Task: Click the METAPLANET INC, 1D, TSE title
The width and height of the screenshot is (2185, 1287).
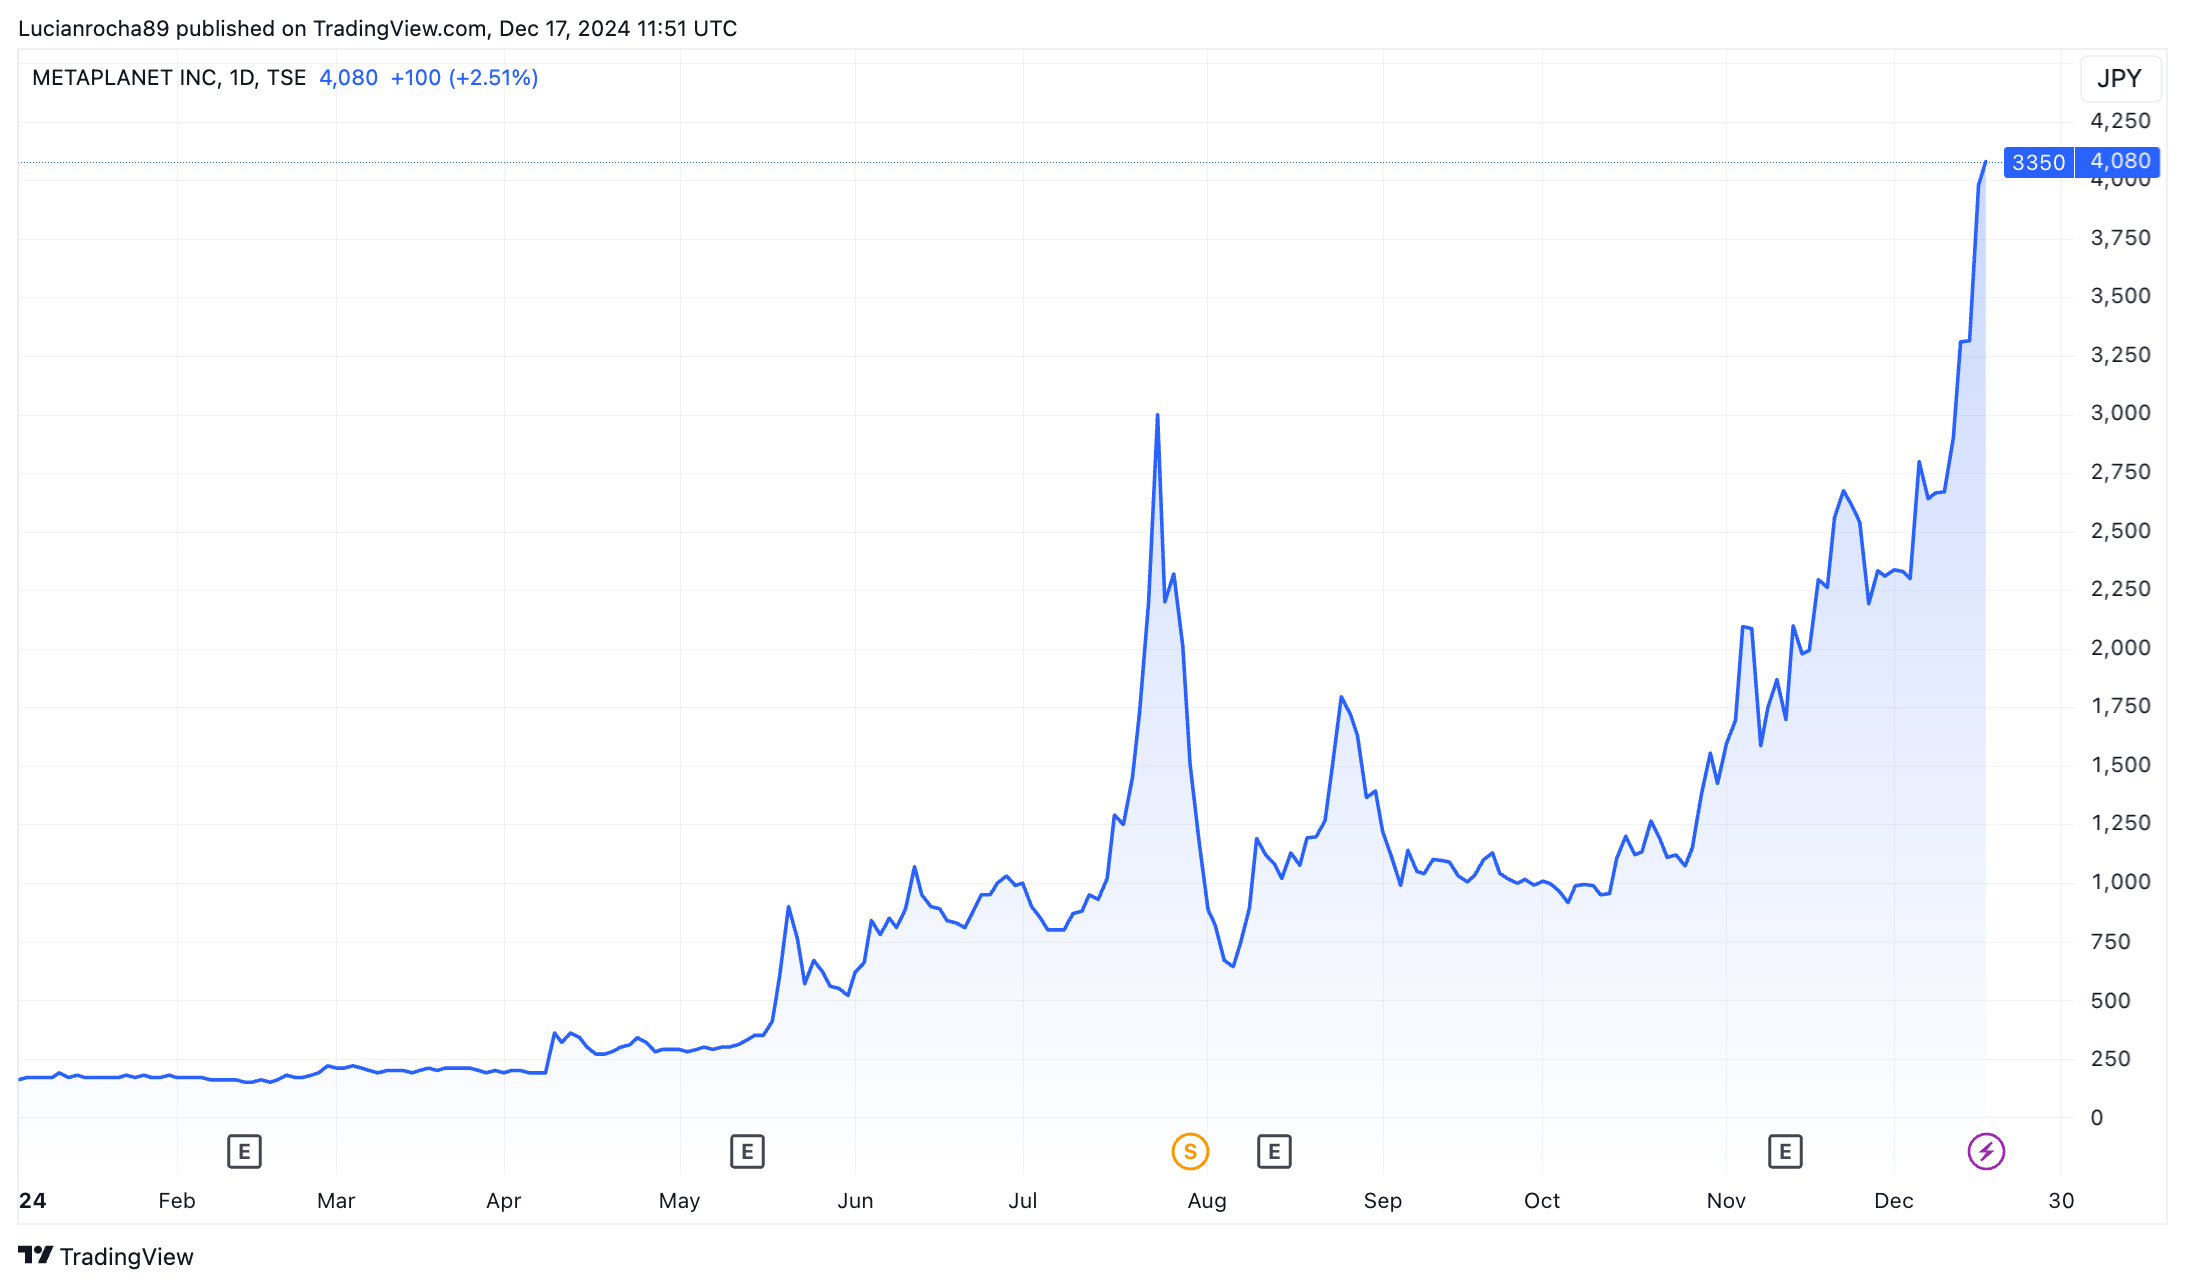Action: [x=169, y=78]
